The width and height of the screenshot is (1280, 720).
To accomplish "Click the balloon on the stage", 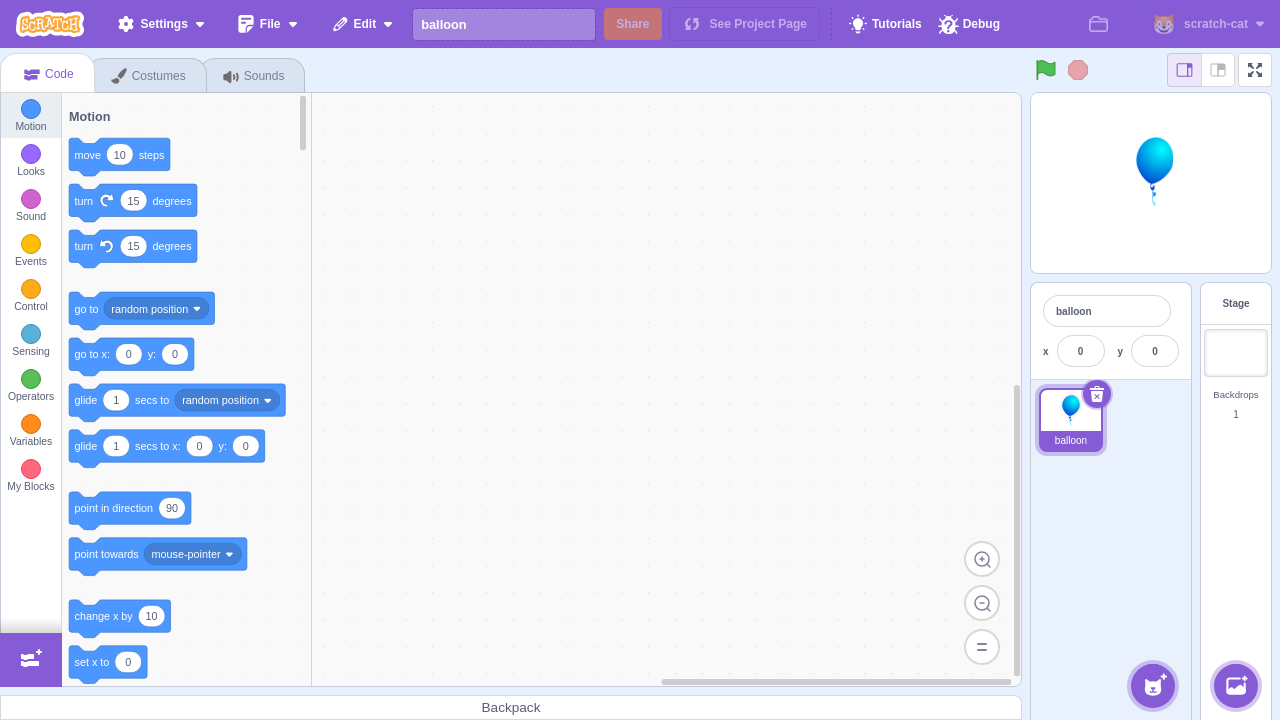I will [x=1154, y=171].
